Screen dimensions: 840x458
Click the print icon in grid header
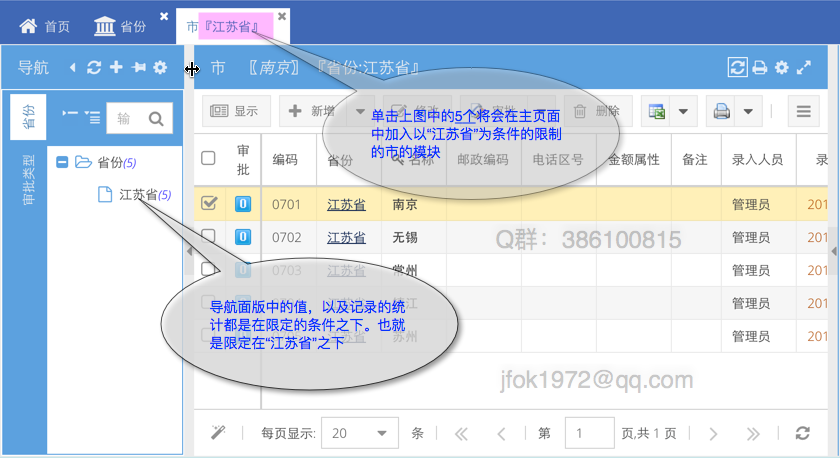click(760, 68)
